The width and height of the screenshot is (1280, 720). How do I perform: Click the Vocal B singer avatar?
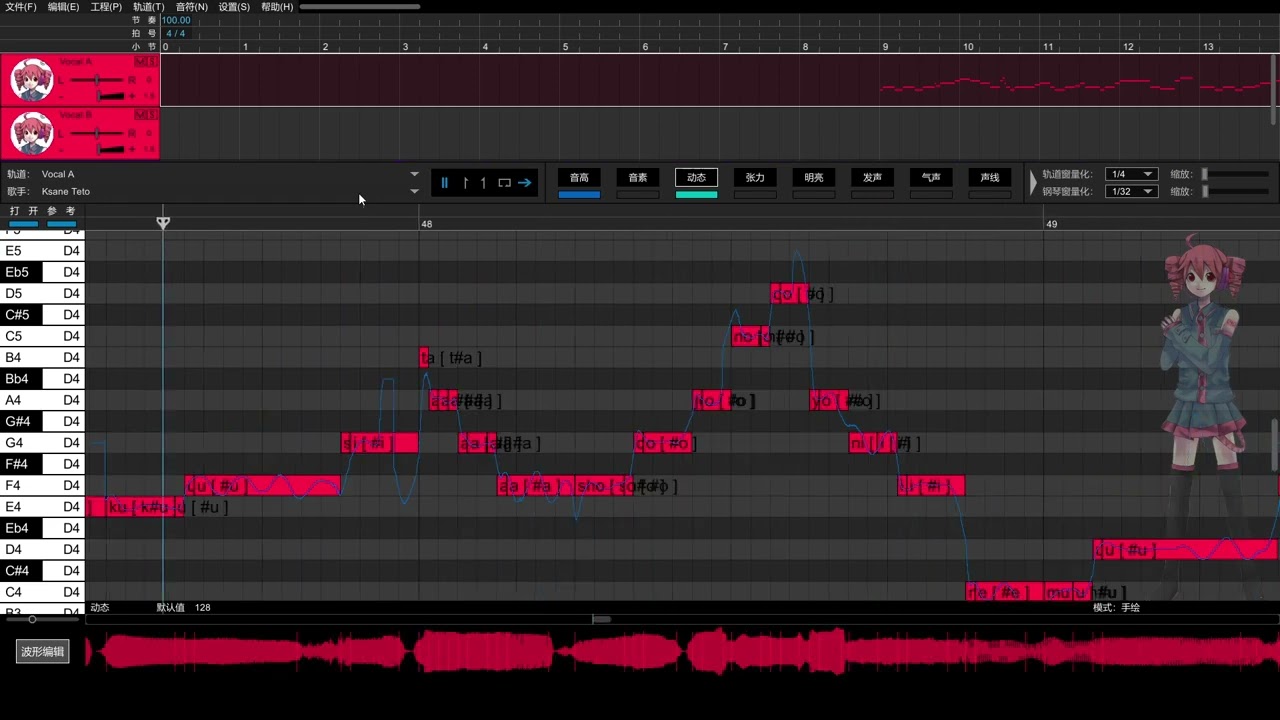[x=31, y=133]
